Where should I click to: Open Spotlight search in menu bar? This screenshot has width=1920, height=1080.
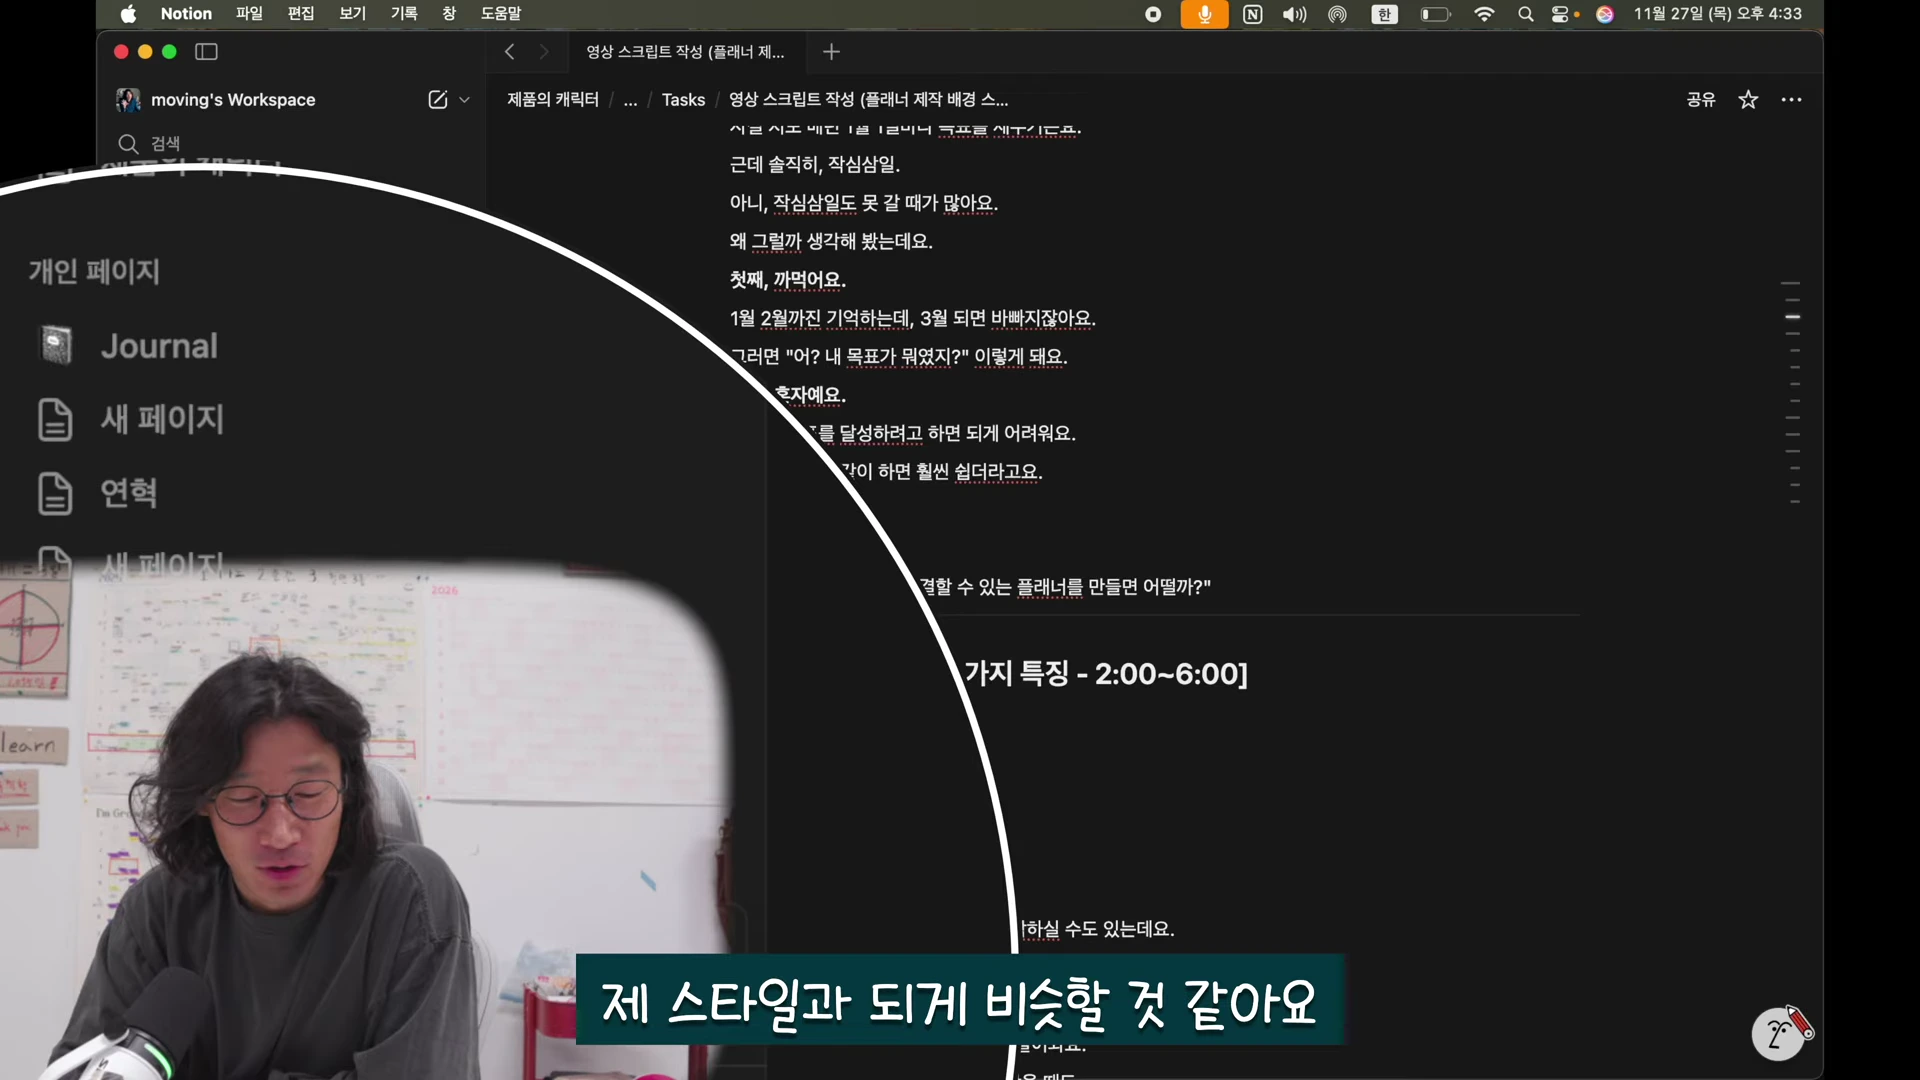1526,14
